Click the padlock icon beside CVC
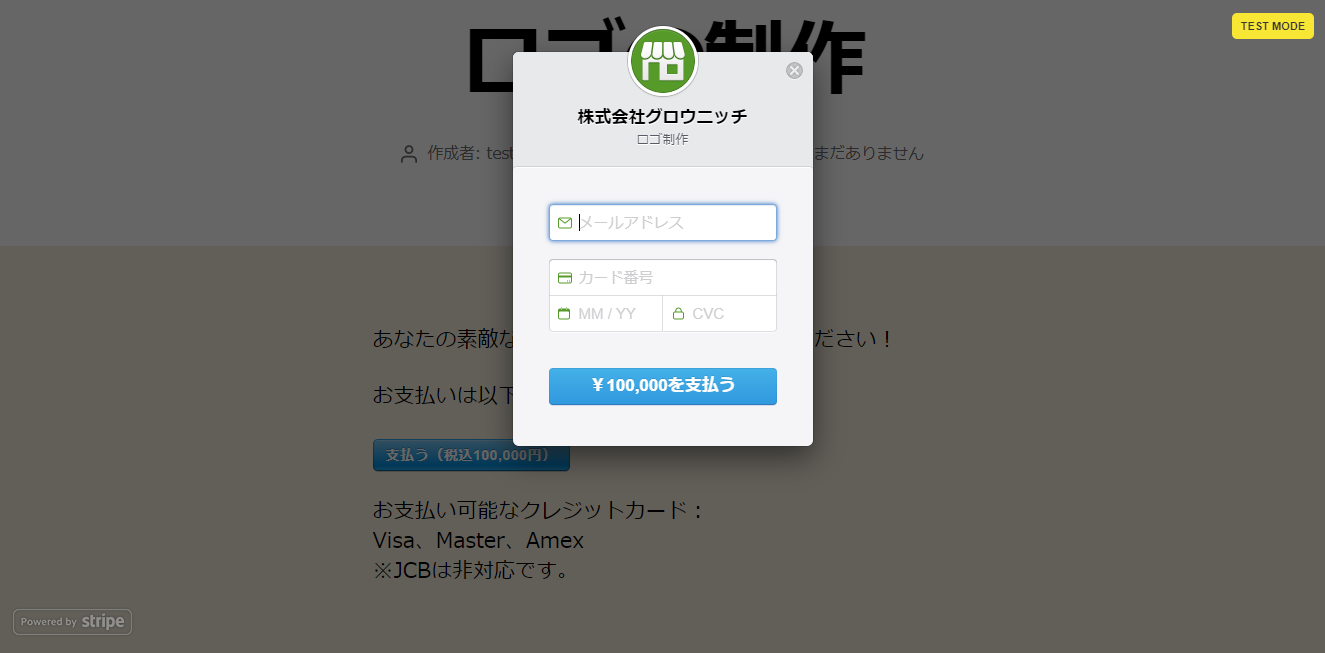The height and width of the screenshot is (653, 1325). (678, 314)
